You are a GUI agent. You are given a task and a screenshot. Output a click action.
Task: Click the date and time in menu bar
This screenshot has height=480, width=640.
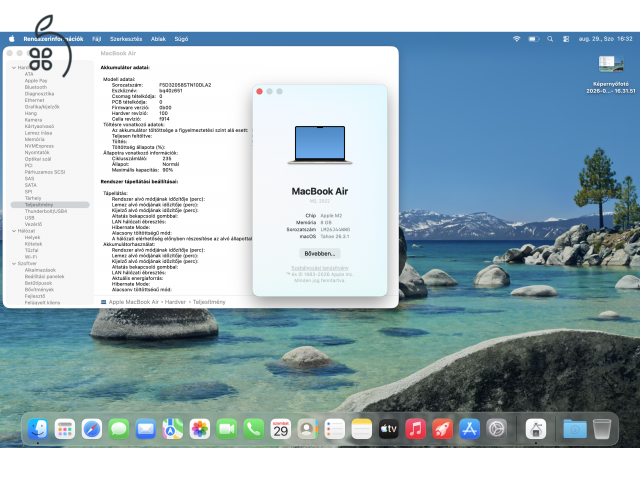(x=605, y=39)
